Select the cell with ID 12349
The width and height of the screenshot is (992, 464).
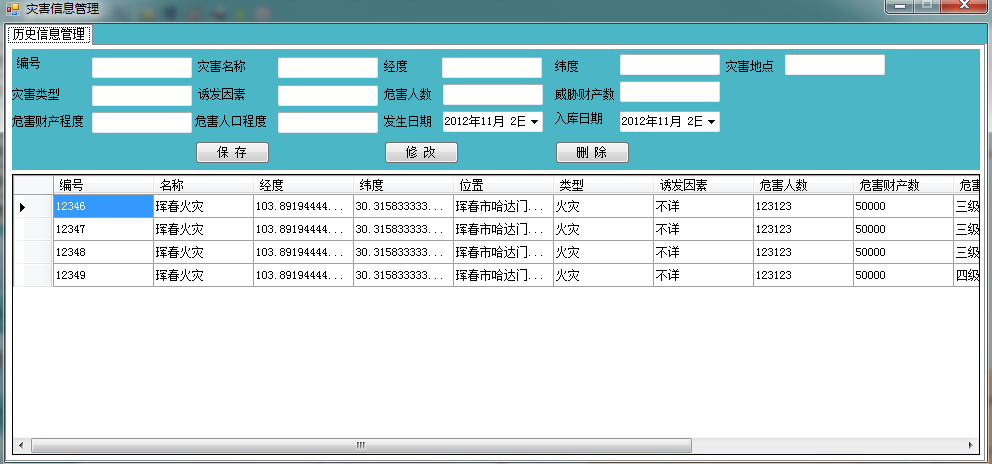102,275
